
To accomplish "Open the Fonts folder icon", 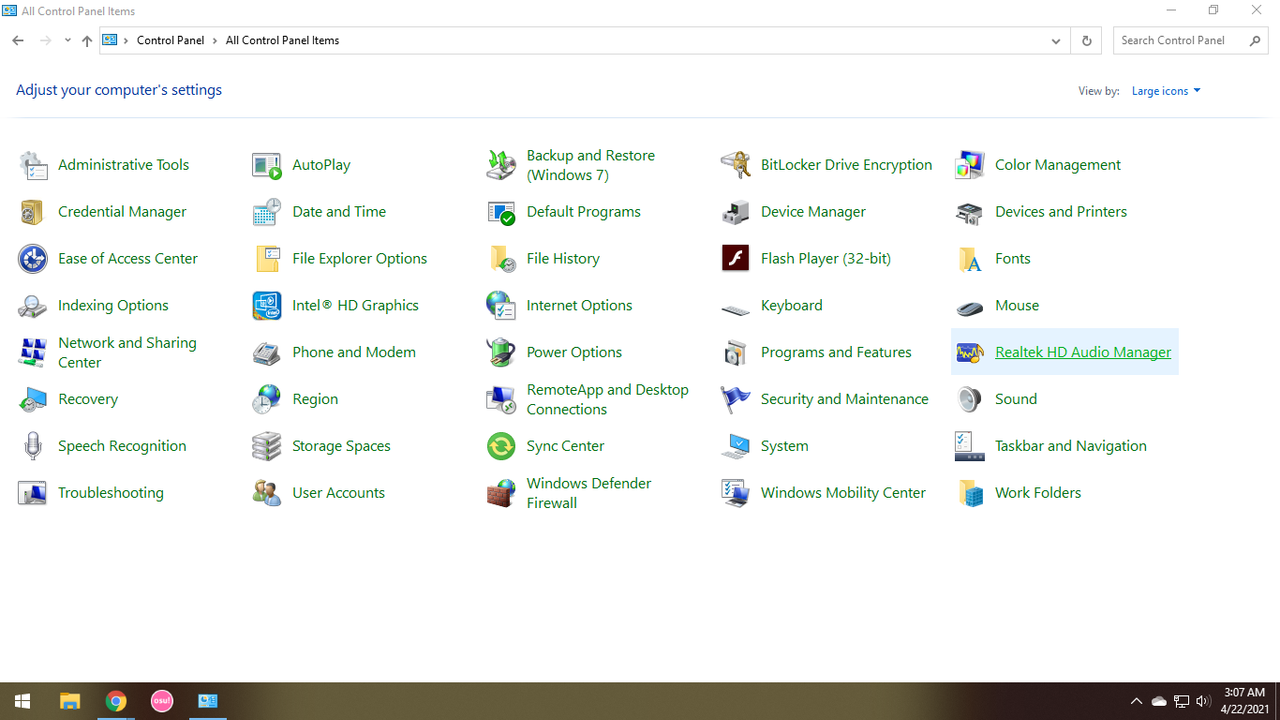I will [969, 259].
